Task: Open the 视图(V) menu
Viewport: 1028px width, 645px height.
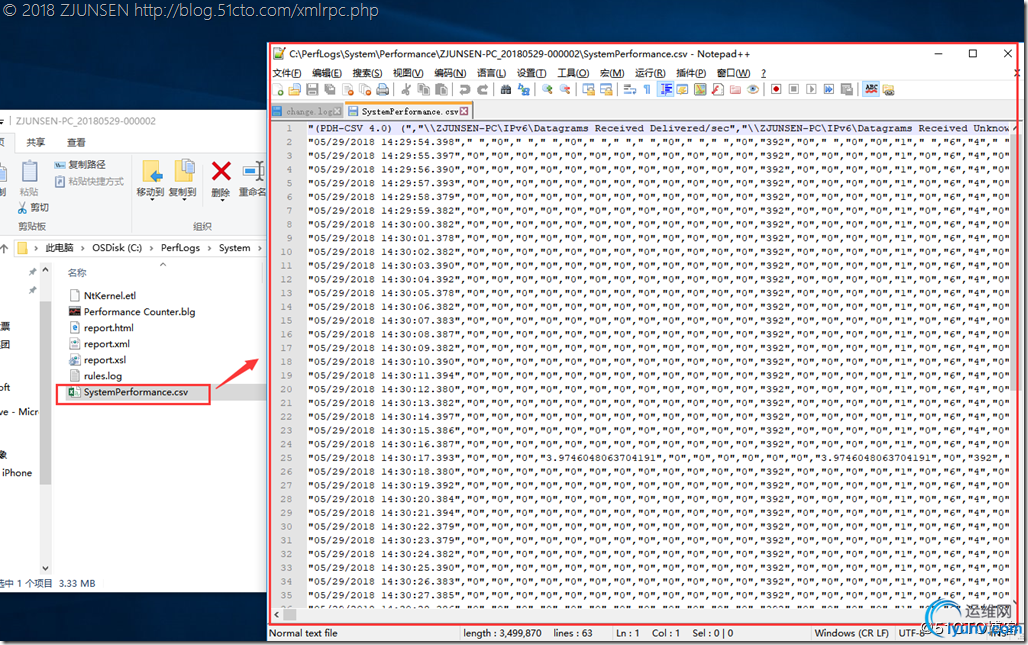Action: (x=408, y=73)
